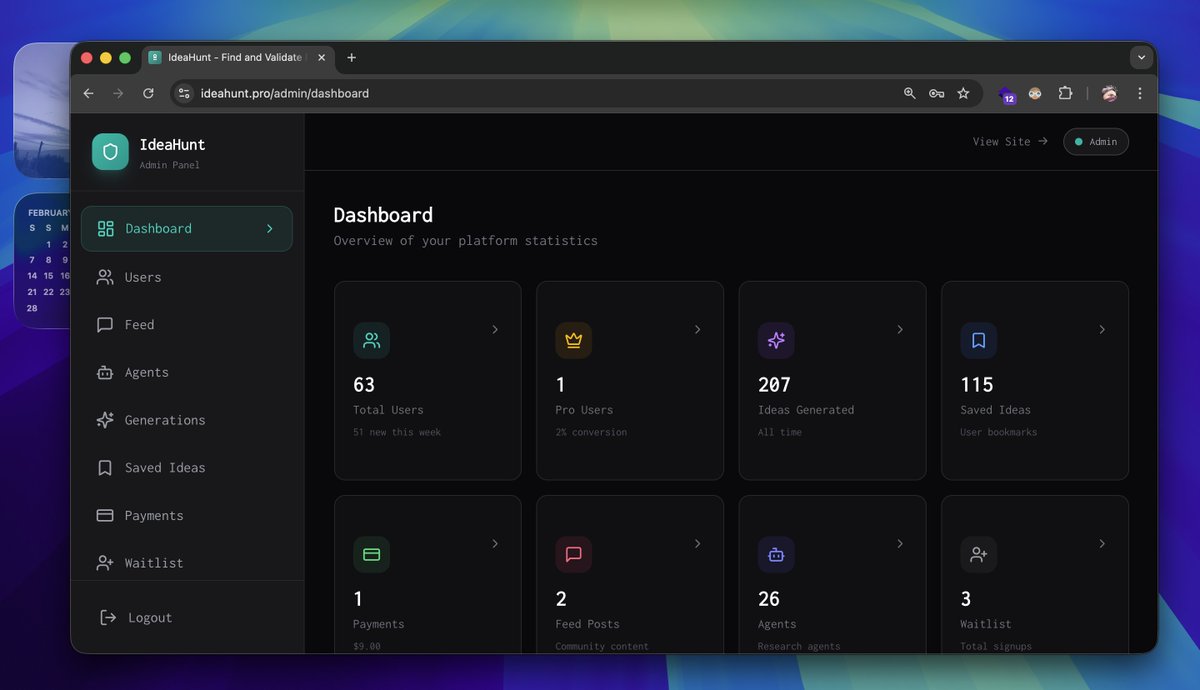The image size is (1200, 690).
Task: Open the browser extensions puzzle icon
Action: pyautogui.click(x=1065, y=93)
